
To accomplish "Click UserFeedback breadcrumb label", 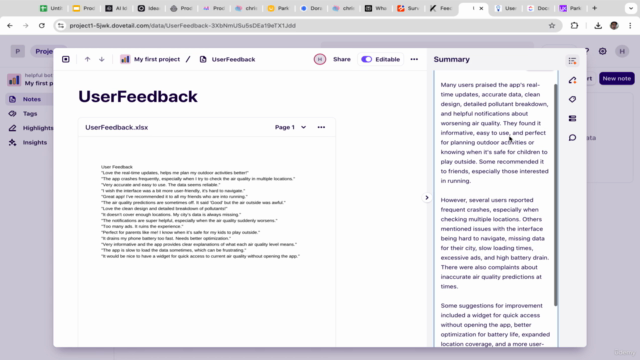I will point(233,59).
